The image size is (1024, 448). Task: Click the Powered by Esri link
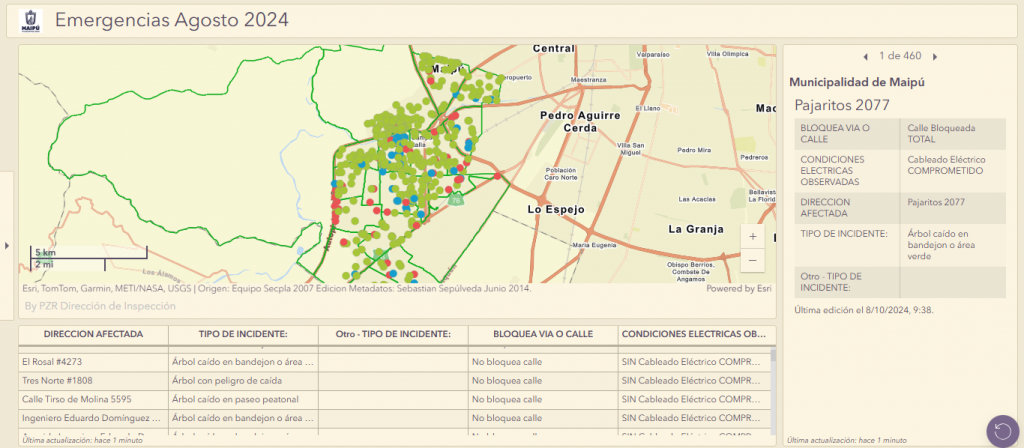click(738, 288)
